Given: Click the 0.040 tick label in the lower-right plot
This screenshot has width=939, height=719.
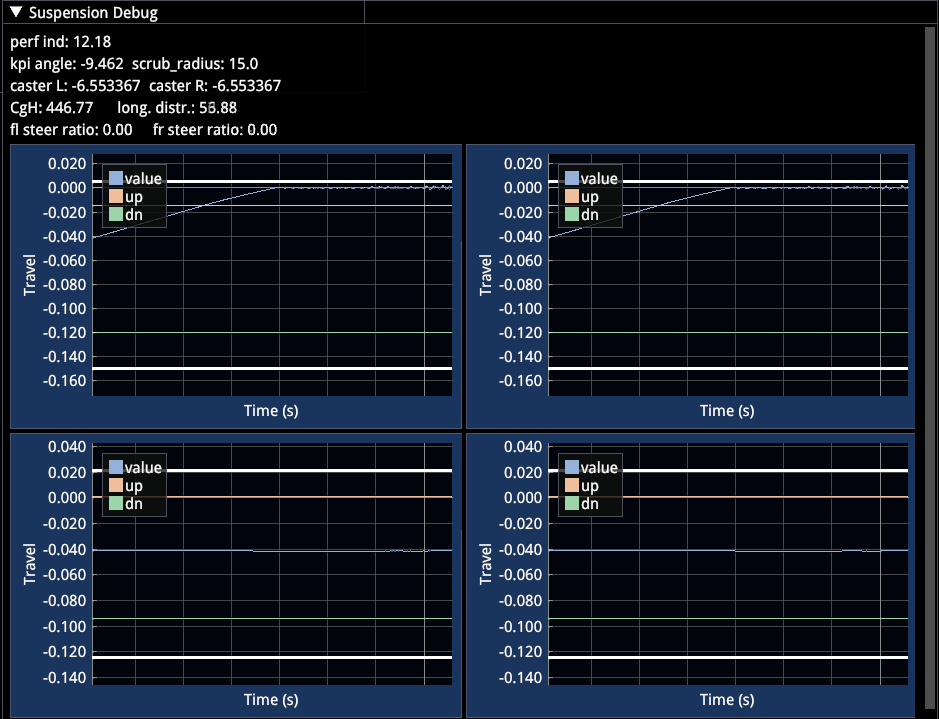Looking at the screenshot, I should click(x=523, y=447).
